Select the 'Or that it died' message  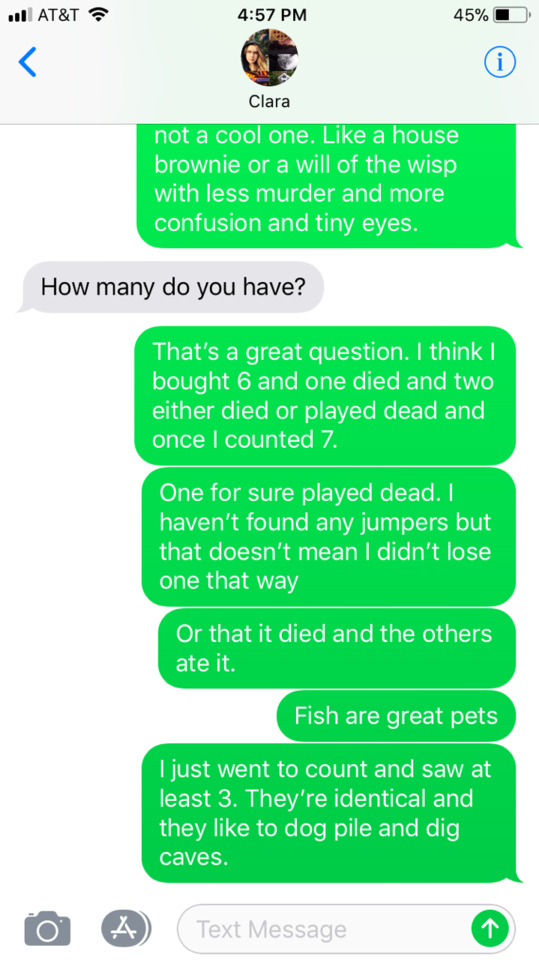[336, 648]
